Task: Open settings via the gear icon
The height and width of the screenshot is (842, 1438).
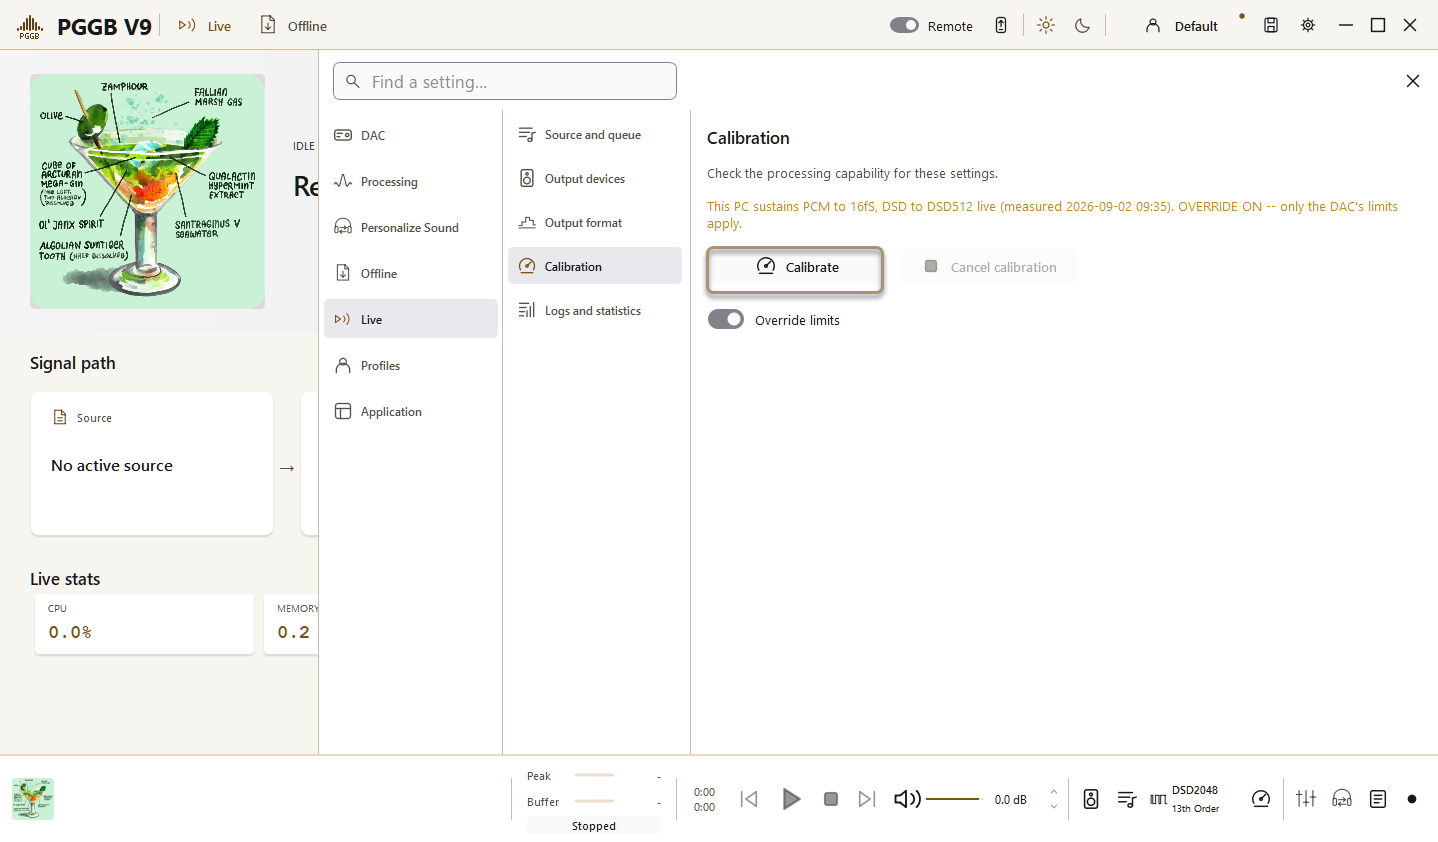Action: pos(1308,26)
